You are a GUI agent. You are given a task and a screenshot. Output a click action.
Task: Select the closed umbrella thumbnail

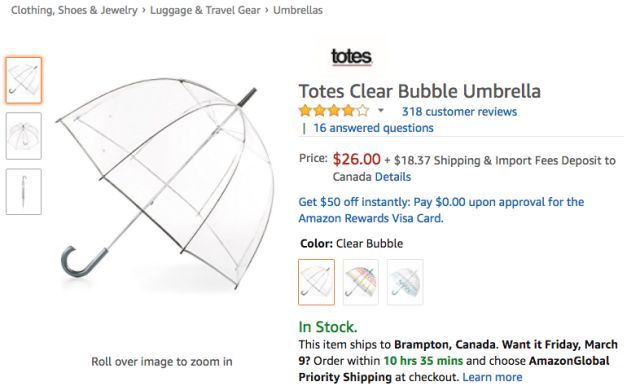click(x=24, y=191)
